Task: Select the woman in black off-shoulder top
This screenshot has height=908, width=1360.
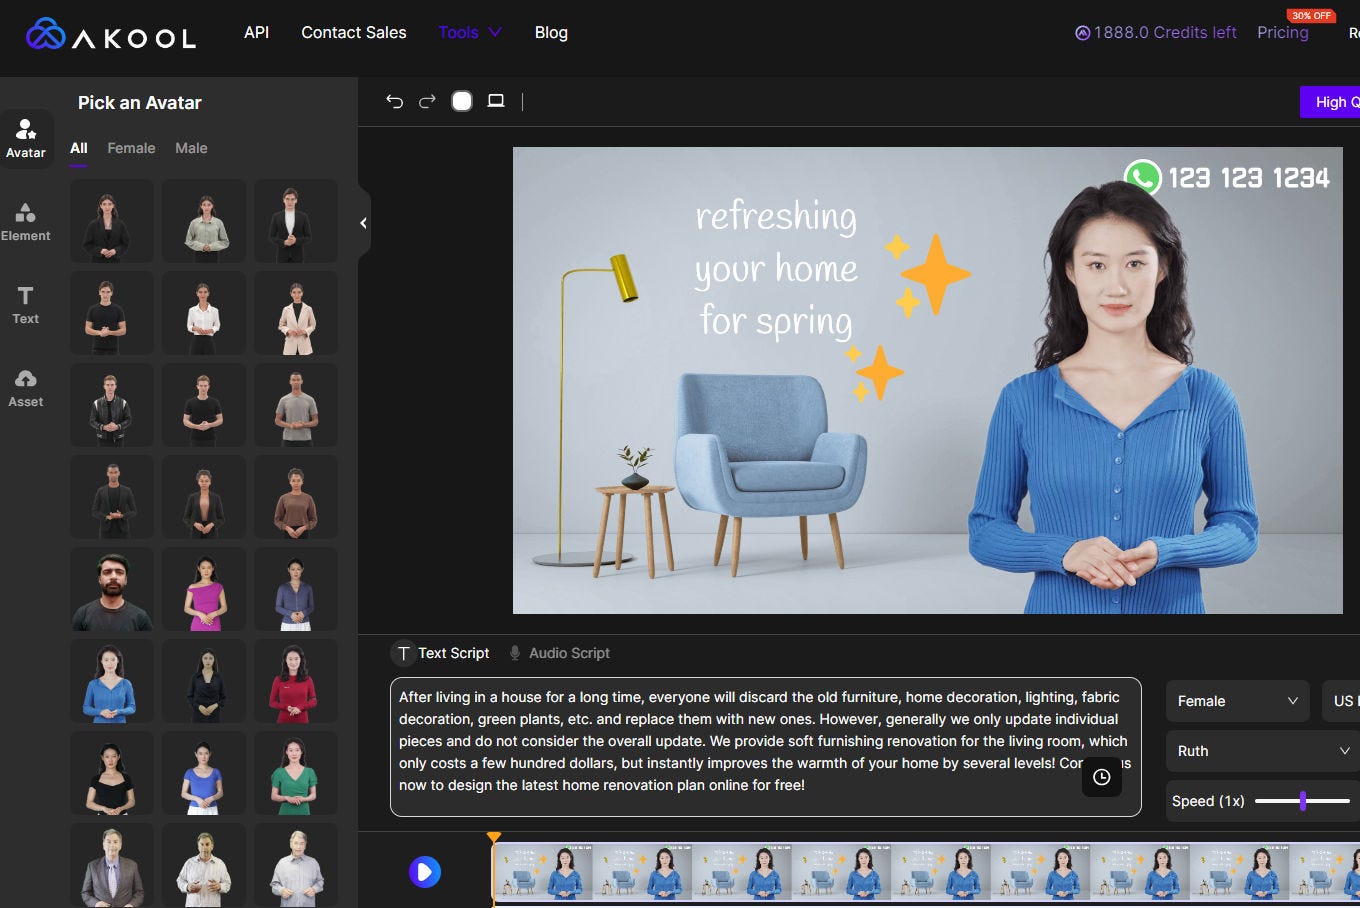Action: pos(112,773)
